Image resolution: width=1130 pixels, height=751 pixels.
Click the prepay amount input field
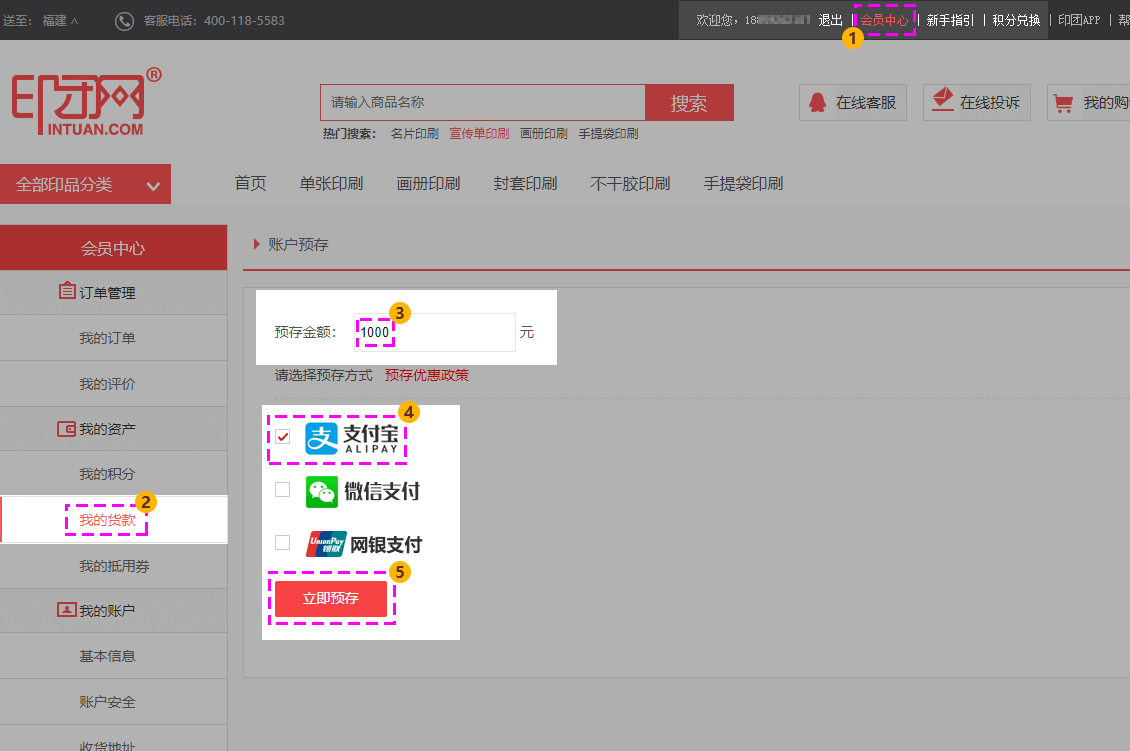pos(435,332)
